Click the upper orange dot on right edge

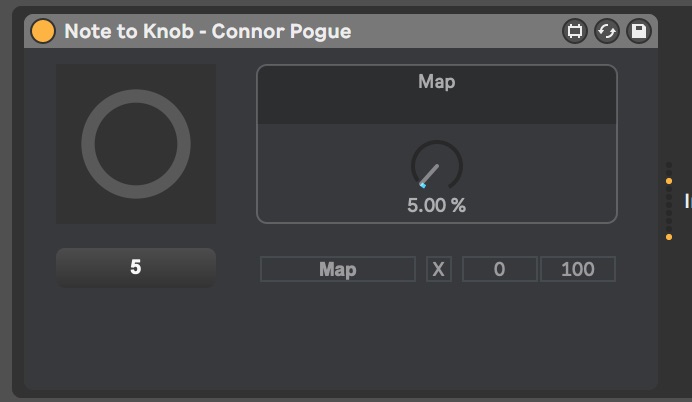669,181
